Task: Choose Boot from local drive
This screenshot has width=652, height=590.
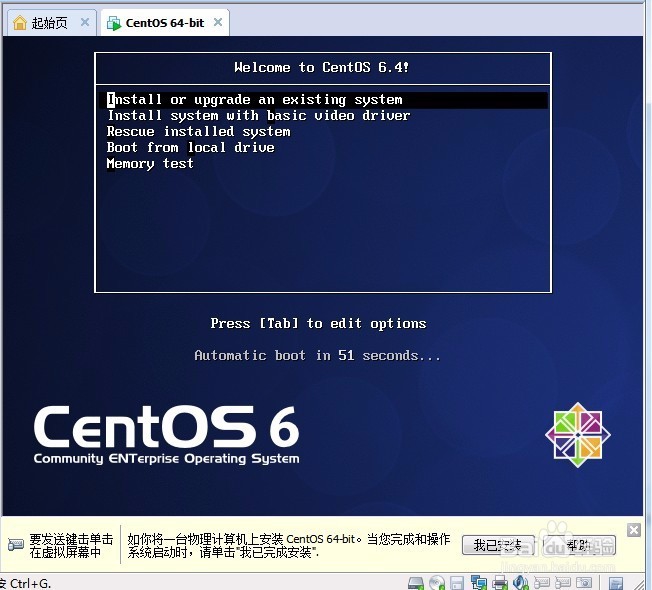Action: point(190,148)
